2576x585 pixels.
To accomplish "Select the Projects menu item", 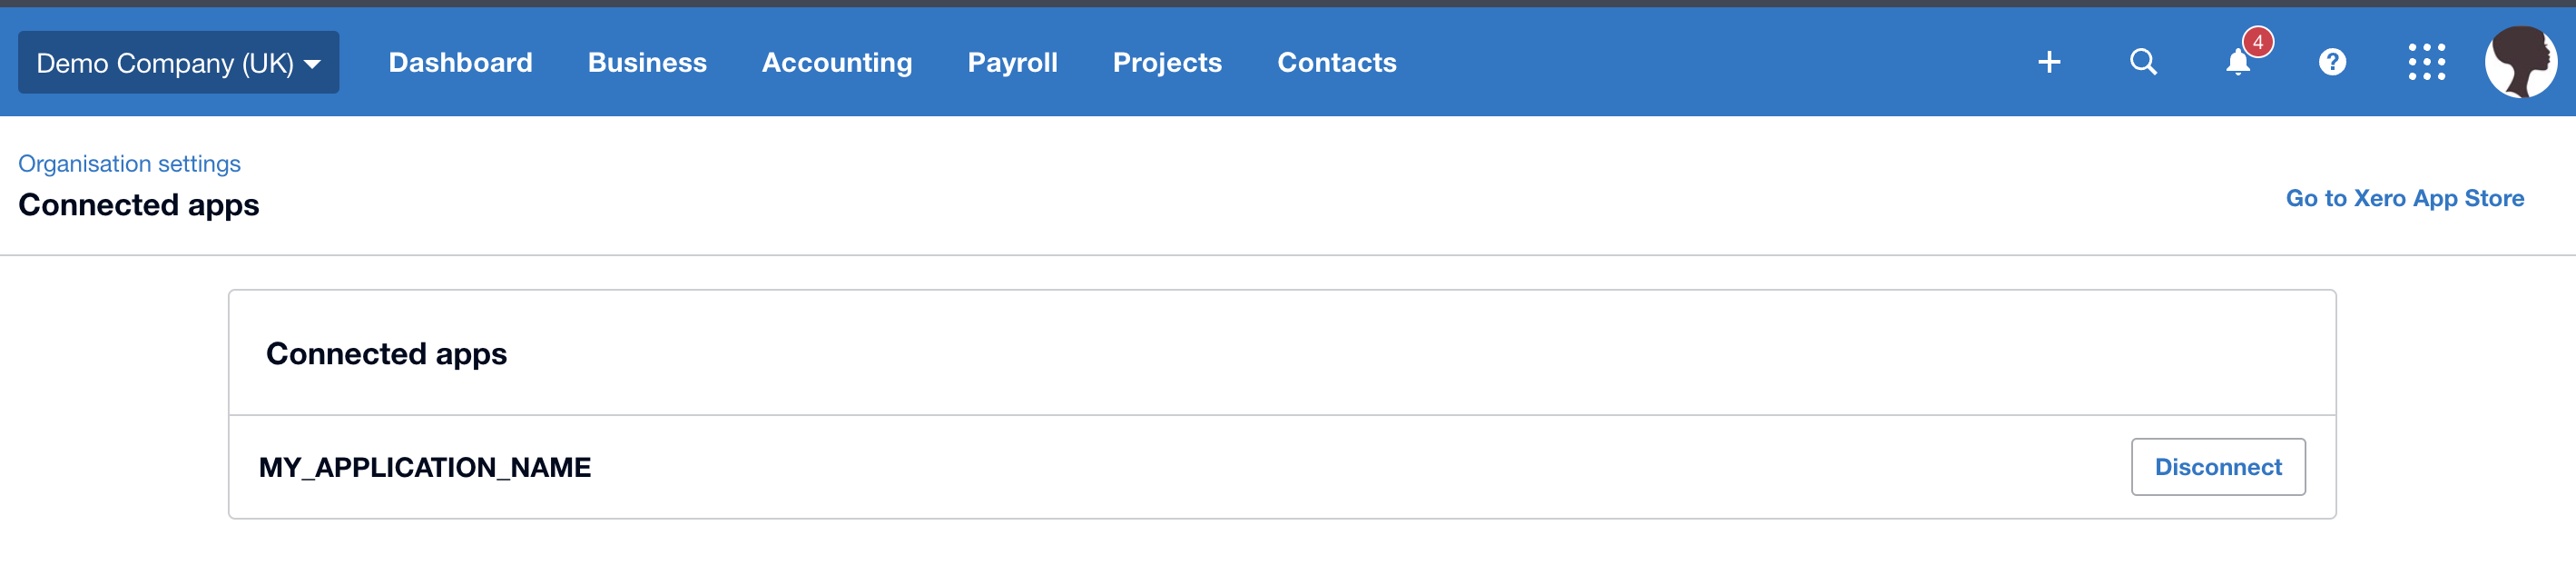I will tap(1166, 62).
